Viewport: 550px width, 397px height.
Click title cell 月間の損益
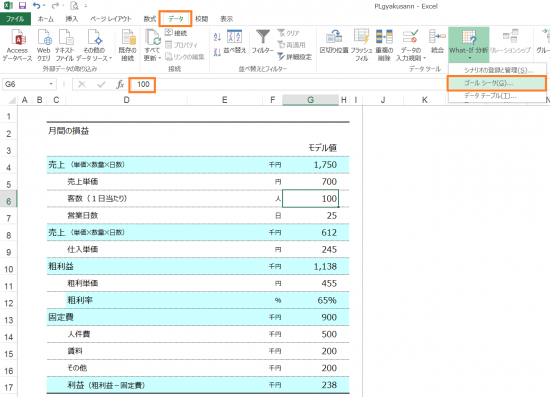[x=68, y=131]
